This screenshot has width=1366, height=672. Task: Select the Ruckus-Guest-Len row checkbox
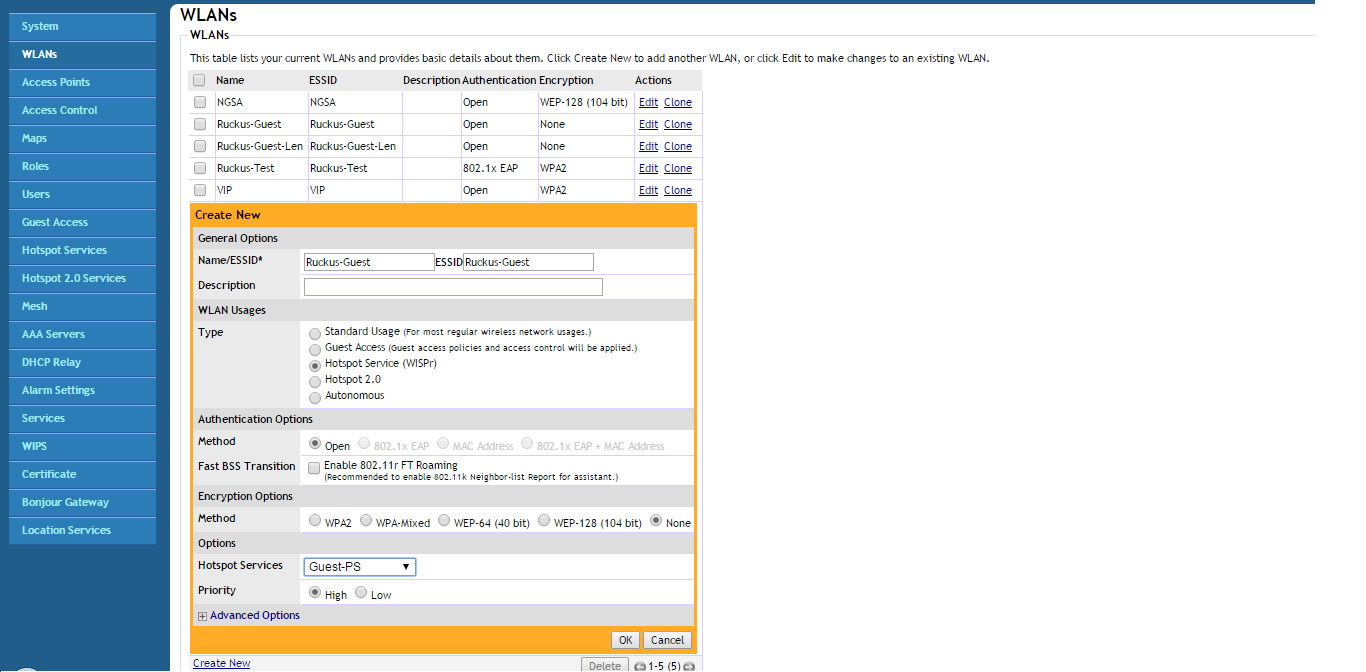[200, 146]
